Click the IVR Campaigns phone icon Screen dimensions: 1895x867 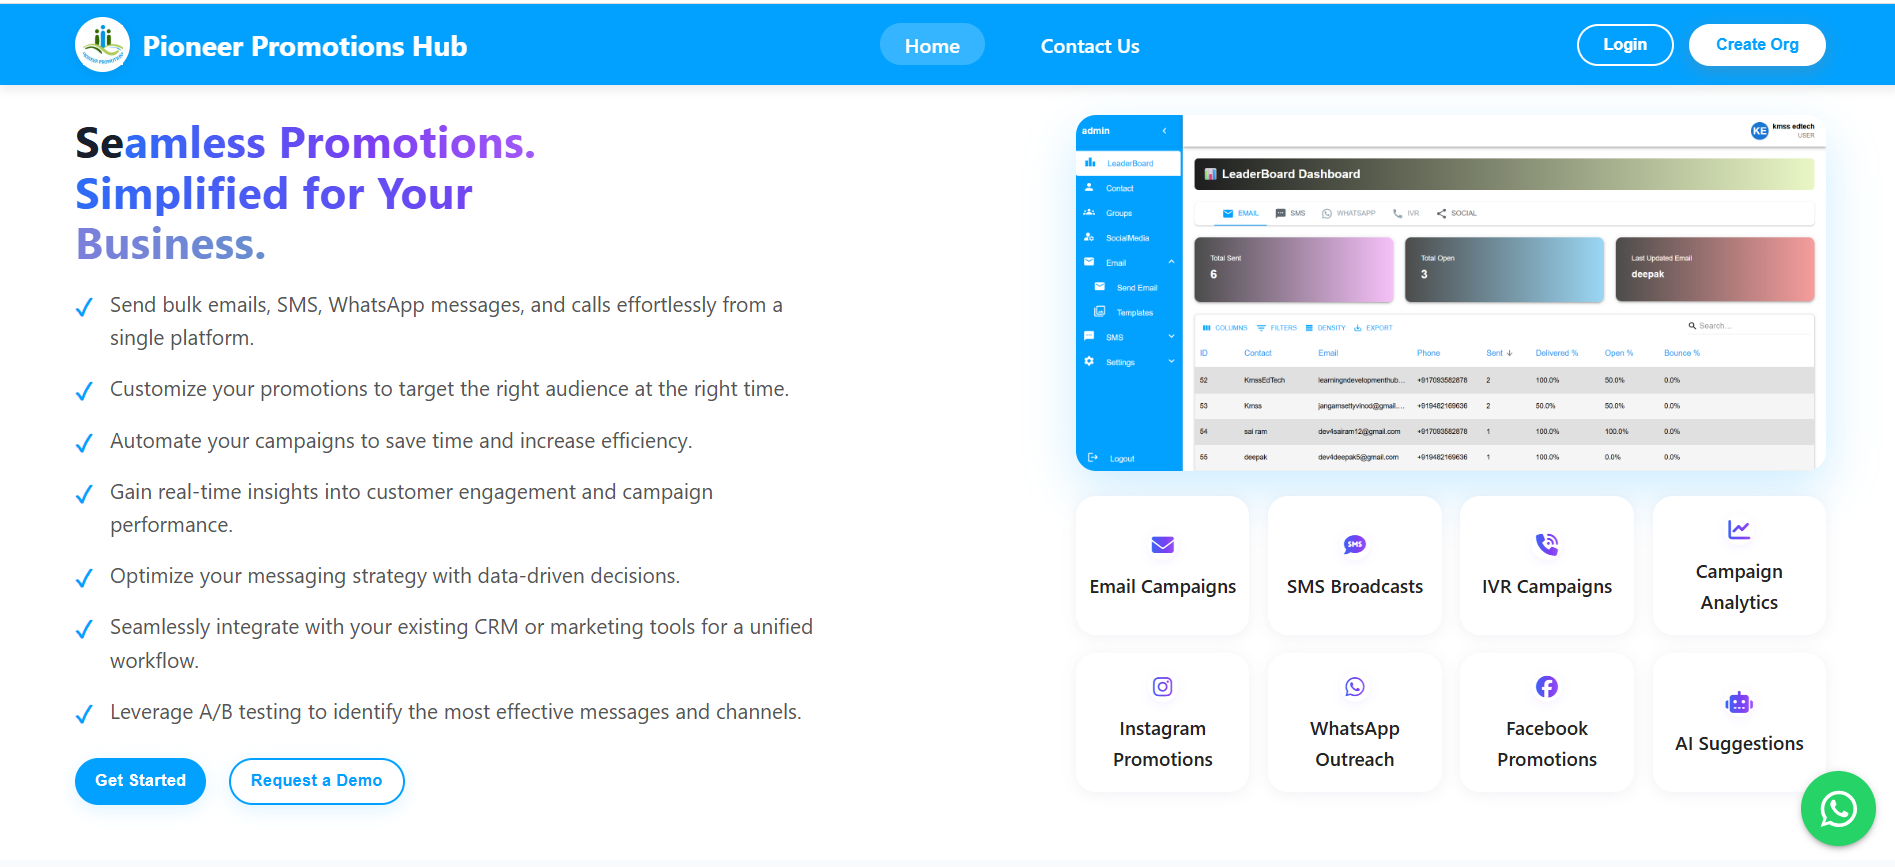1546,545
